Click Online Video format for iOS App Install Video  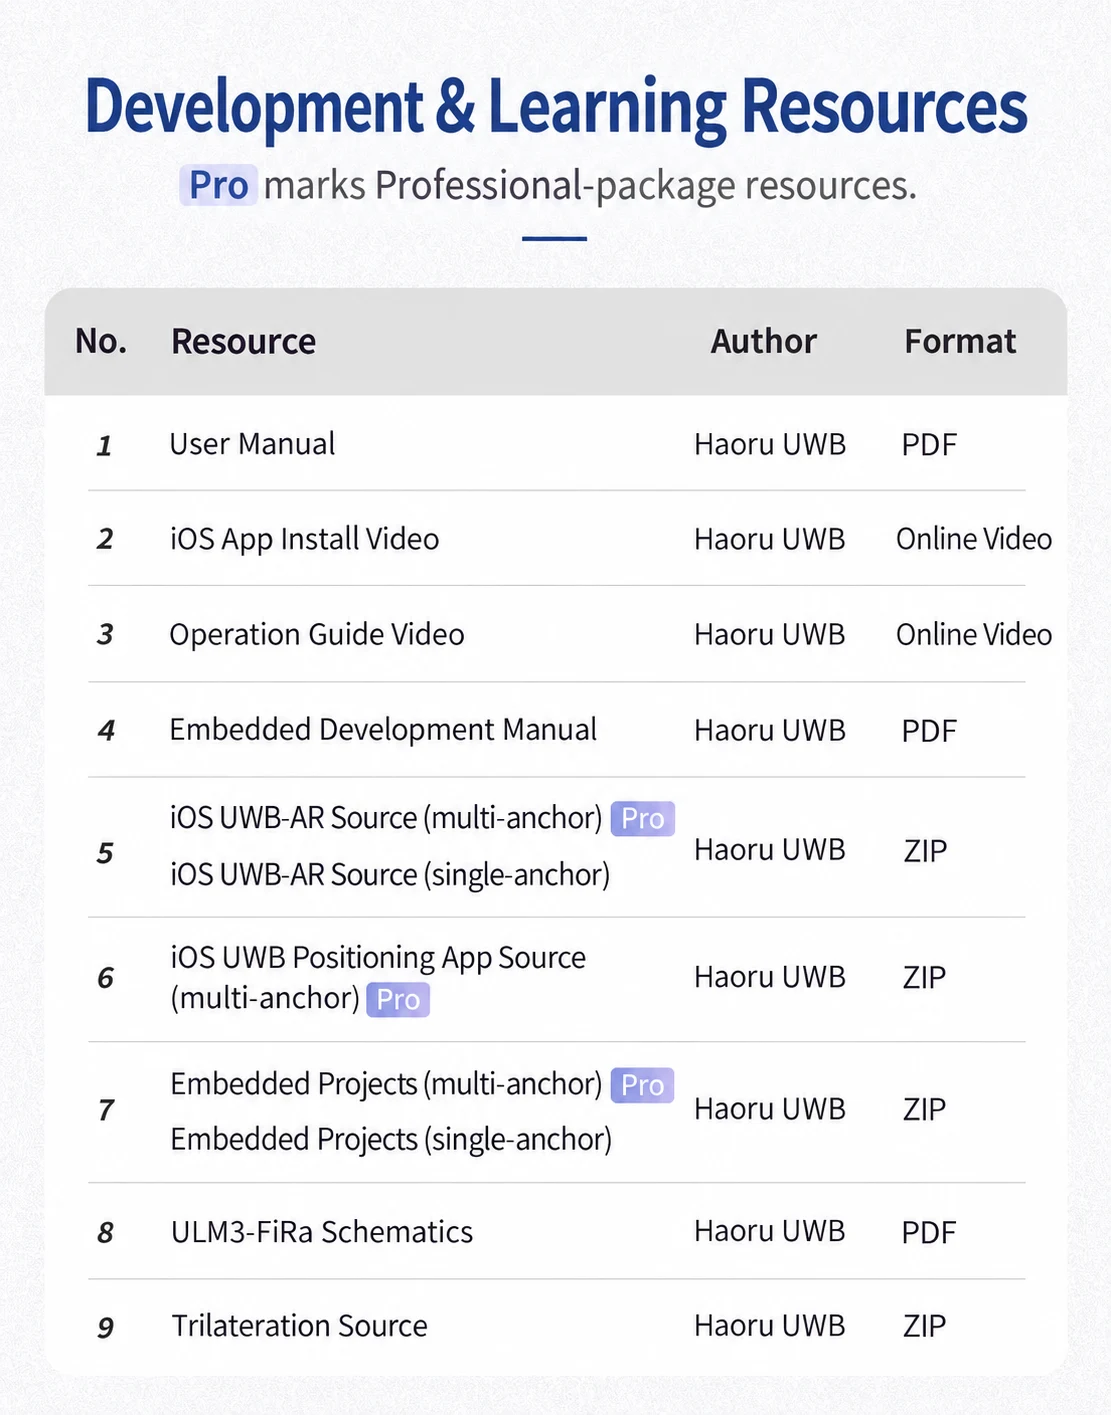[x=974, y=539]
